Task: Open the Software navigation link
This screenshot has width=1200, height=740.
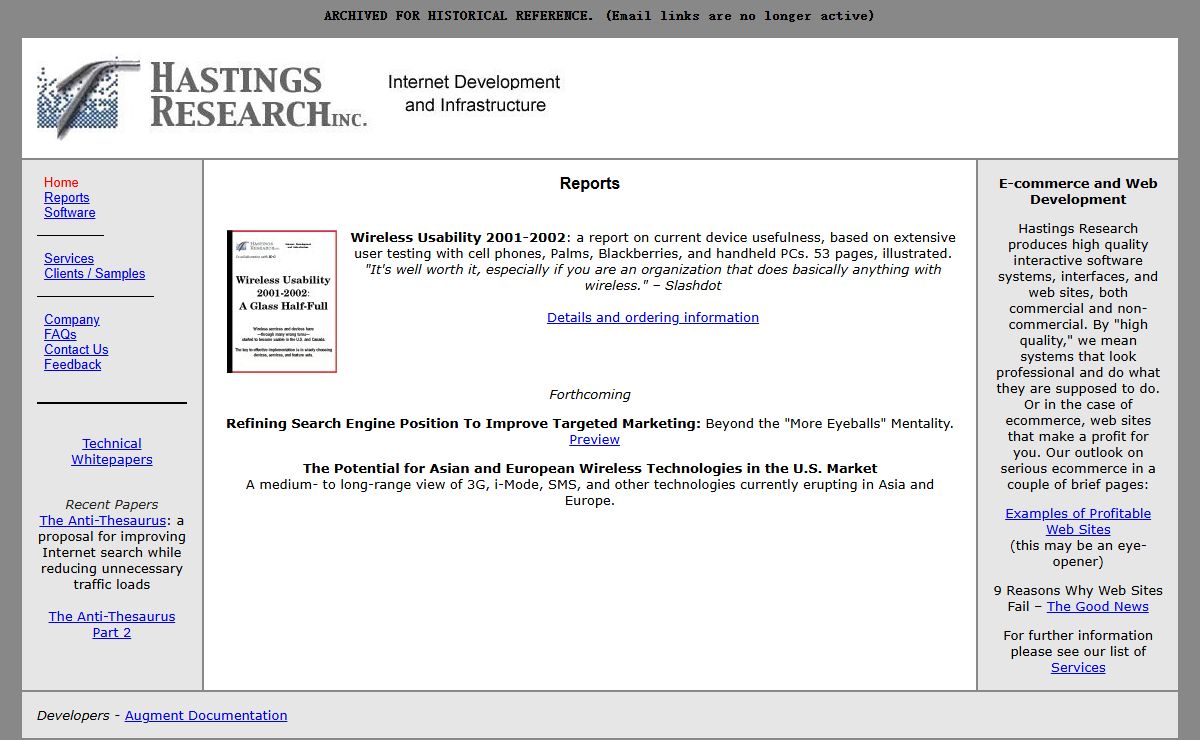Action: pyautogui.click(x=70, y=212)
